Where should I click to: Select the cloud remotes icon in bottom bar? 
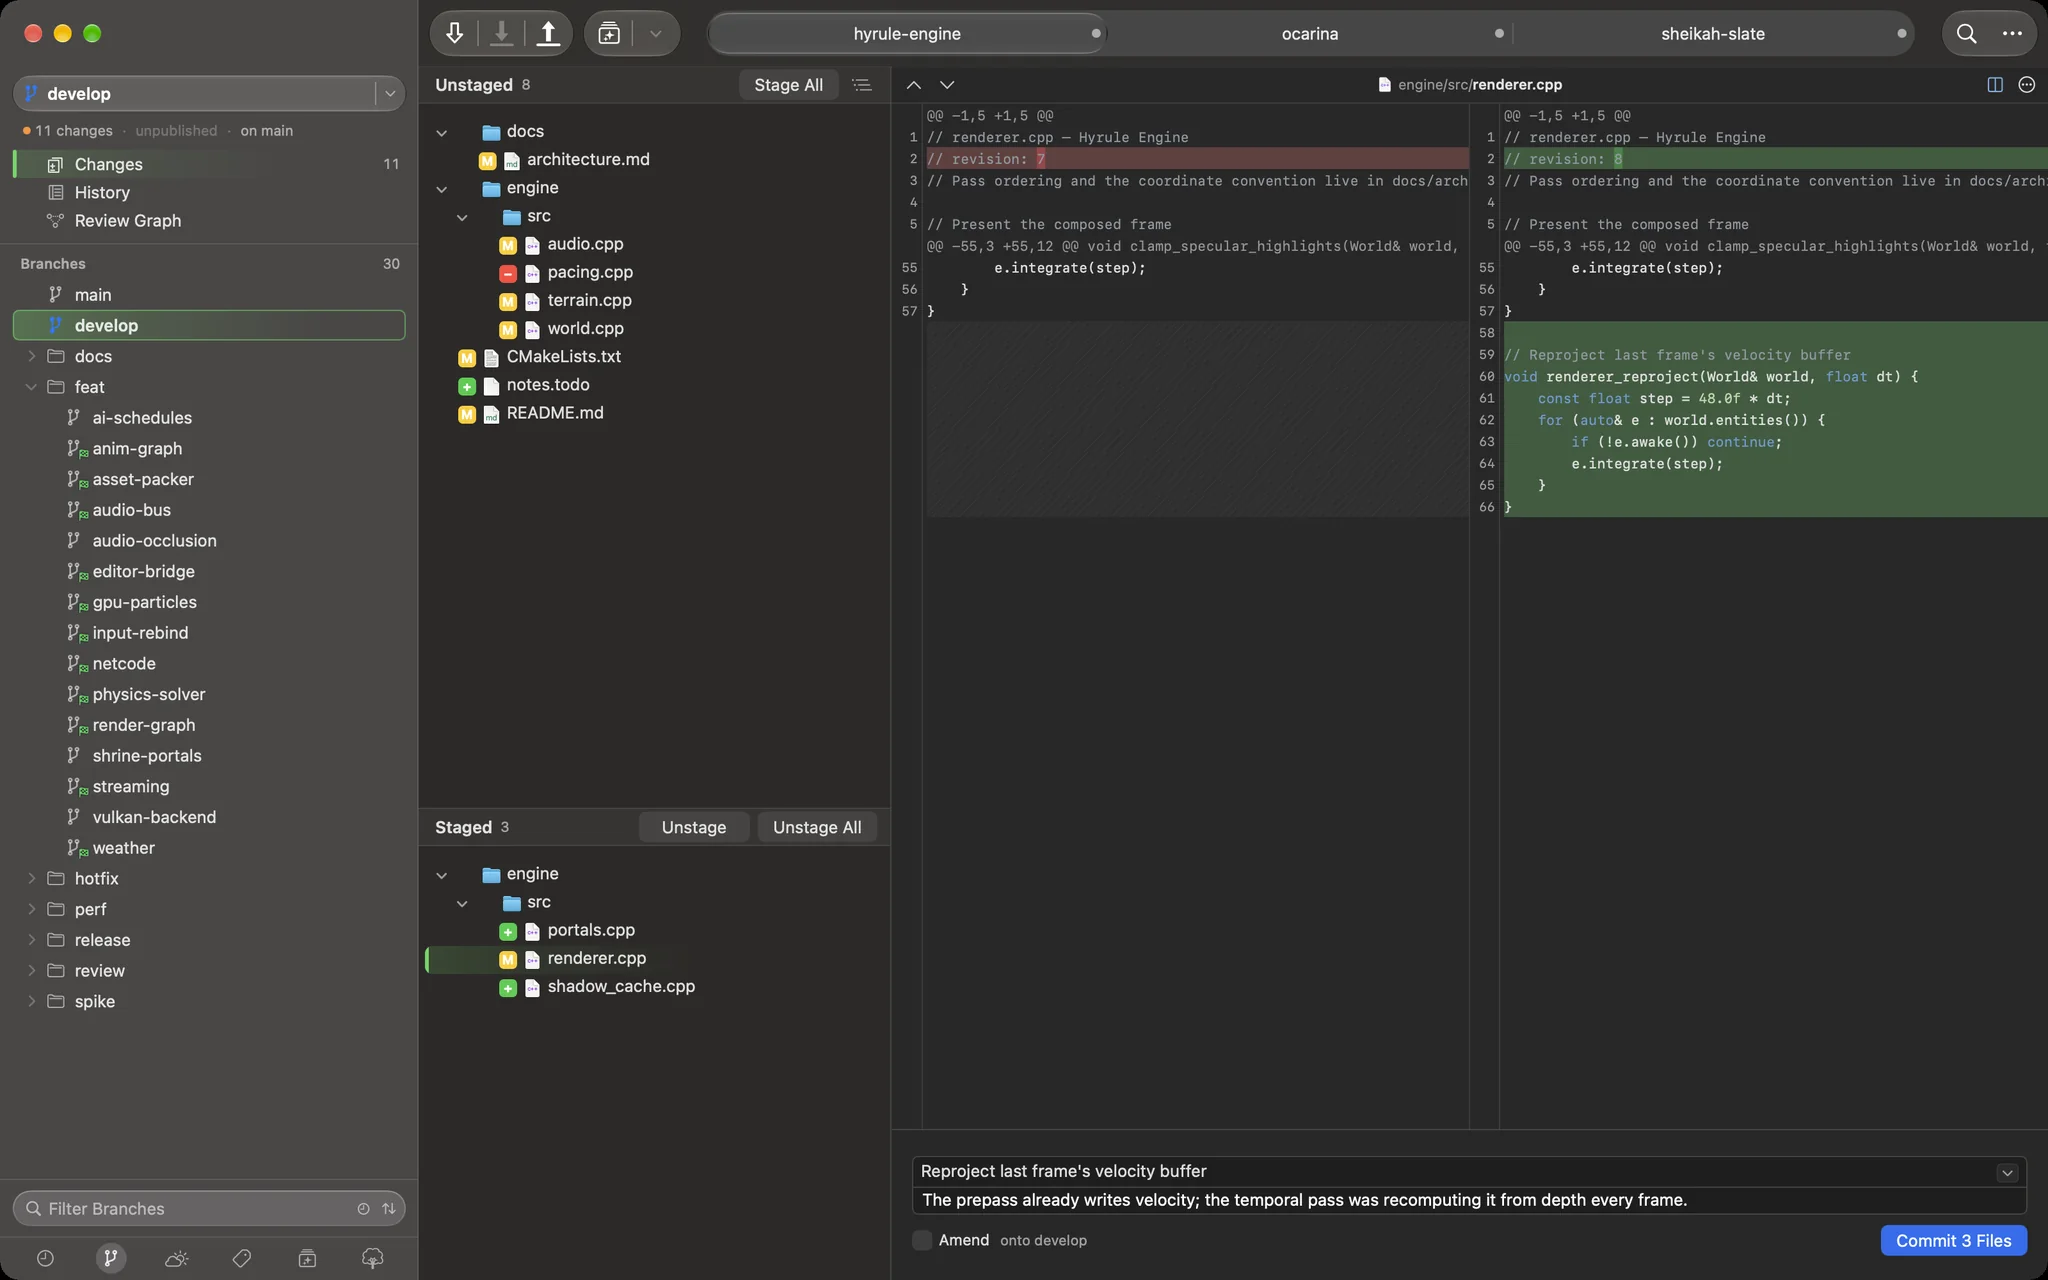tap(176, 1258)
